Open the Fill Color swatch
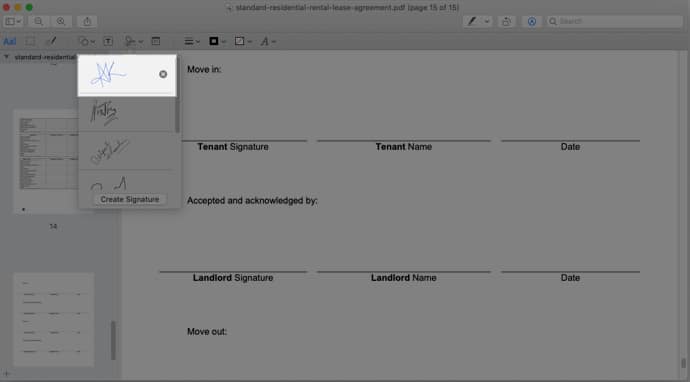 pos(243,41)
